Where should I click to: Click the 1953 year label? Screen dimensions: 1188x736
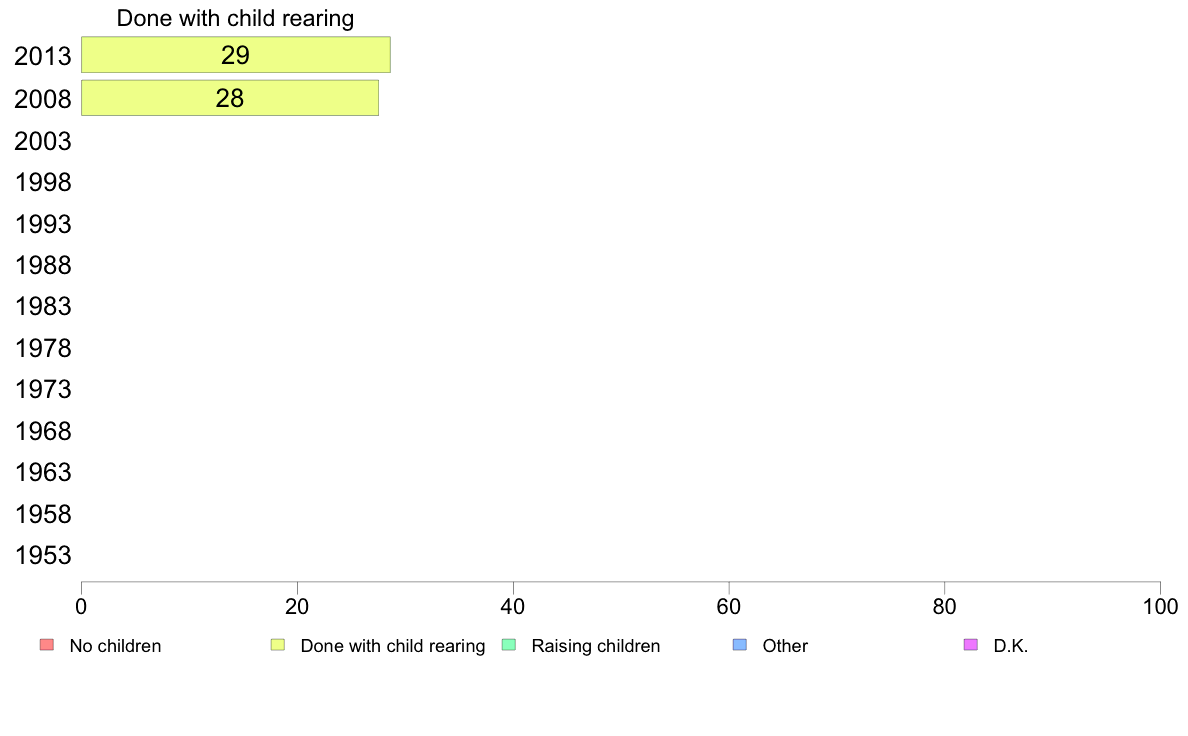pos(42,556)
